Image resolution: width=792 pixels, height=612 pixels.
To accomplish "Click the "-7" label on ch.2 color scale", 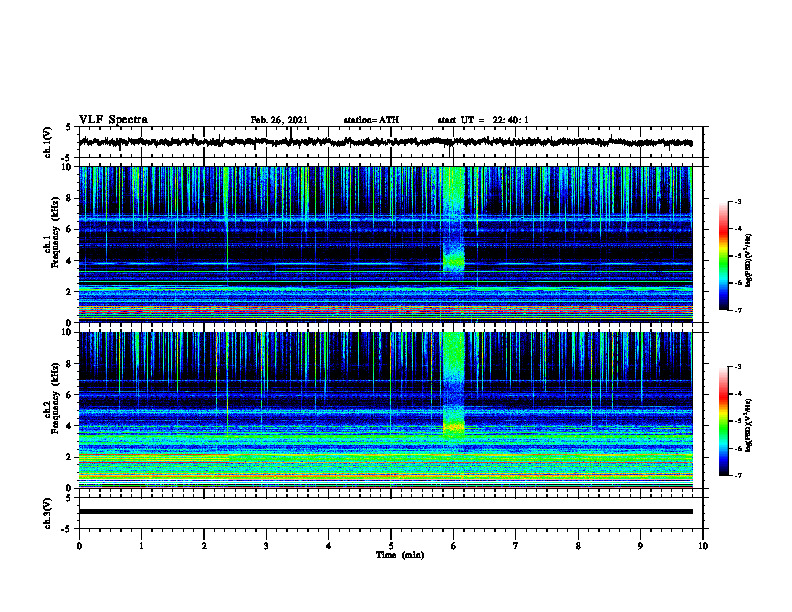I will [x=738, y=476].
